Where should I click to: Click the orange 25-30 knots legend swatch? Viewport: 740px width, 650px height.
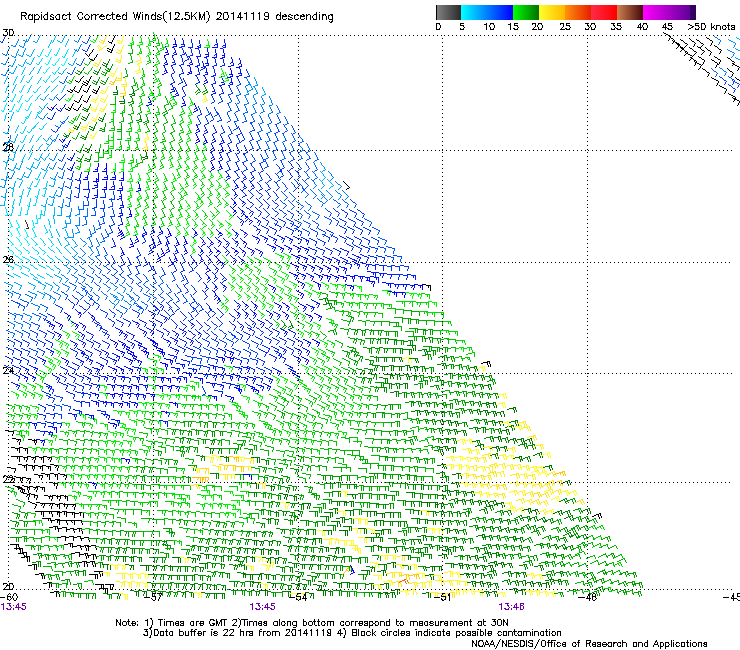point(578,12)
